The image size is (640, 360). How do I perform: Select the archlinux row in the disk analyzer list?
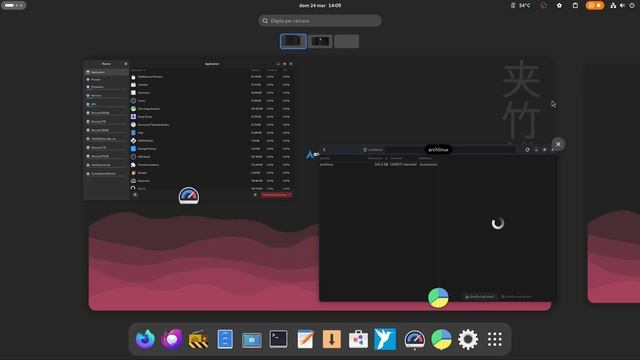pos(378,164)
